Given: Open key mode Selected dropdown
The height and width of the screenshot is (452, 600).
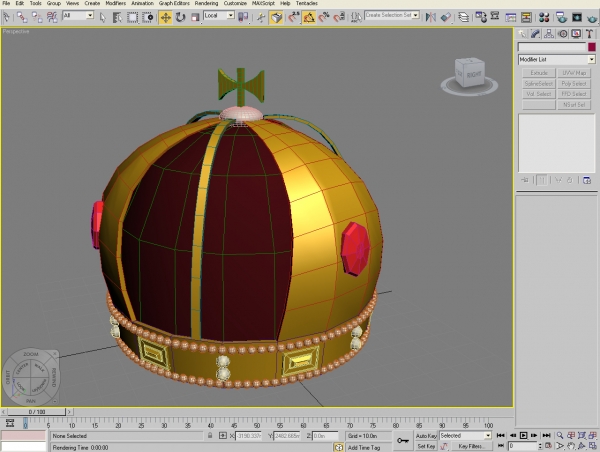Looking at the screenshot, I should 488,436.
